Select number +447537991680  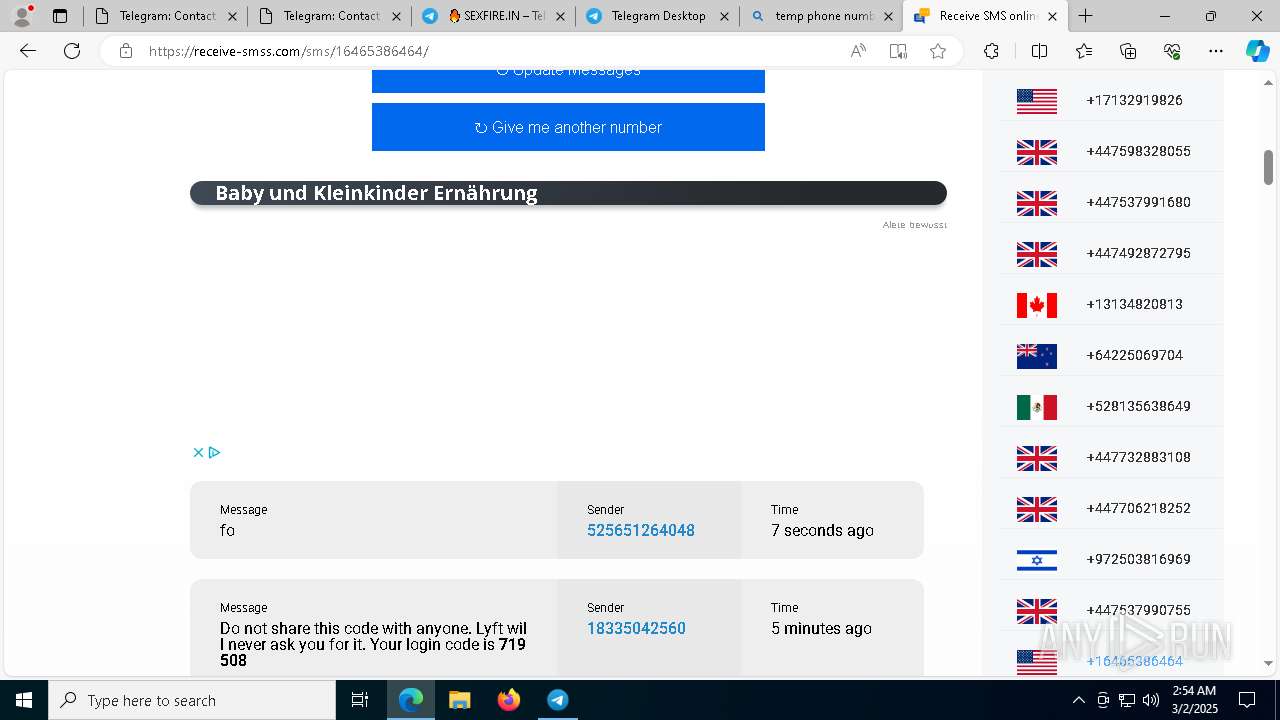(1138, 202)
